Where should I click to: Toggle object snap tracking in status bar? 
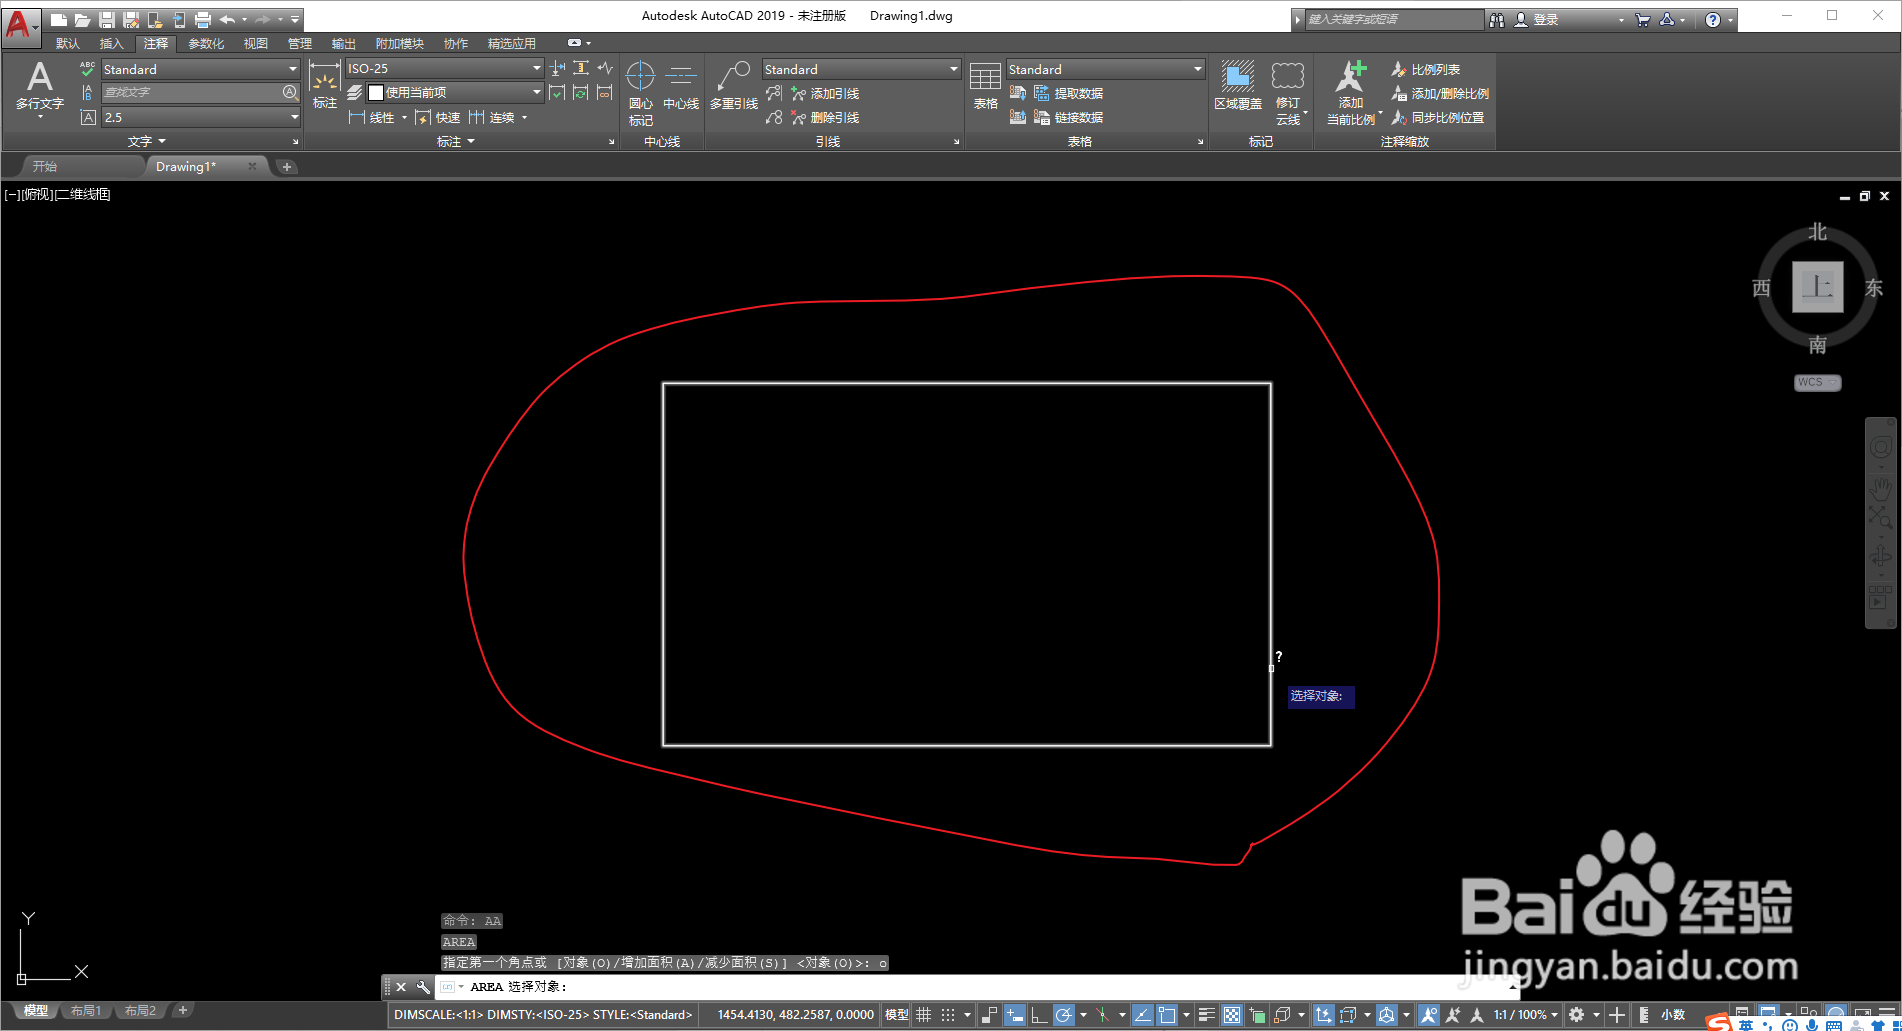1141,1014
